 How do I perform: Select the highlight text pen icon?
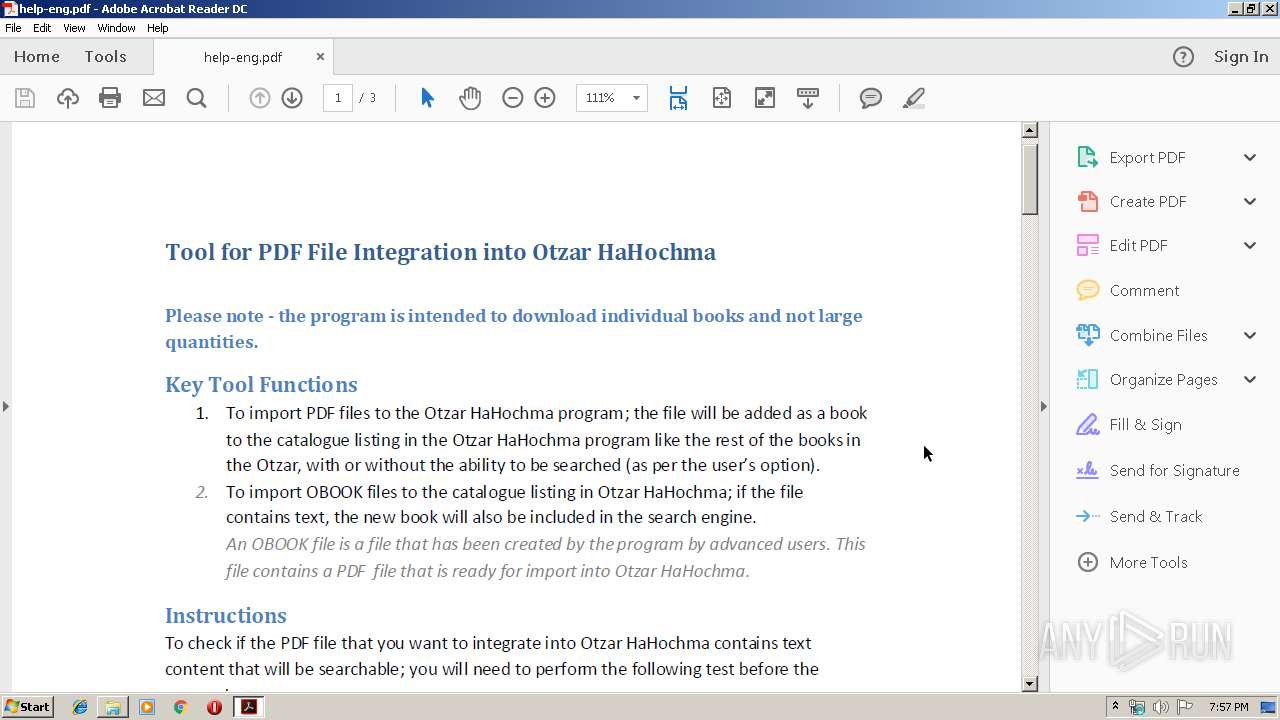pyautogui.click(x=913, y=98)
